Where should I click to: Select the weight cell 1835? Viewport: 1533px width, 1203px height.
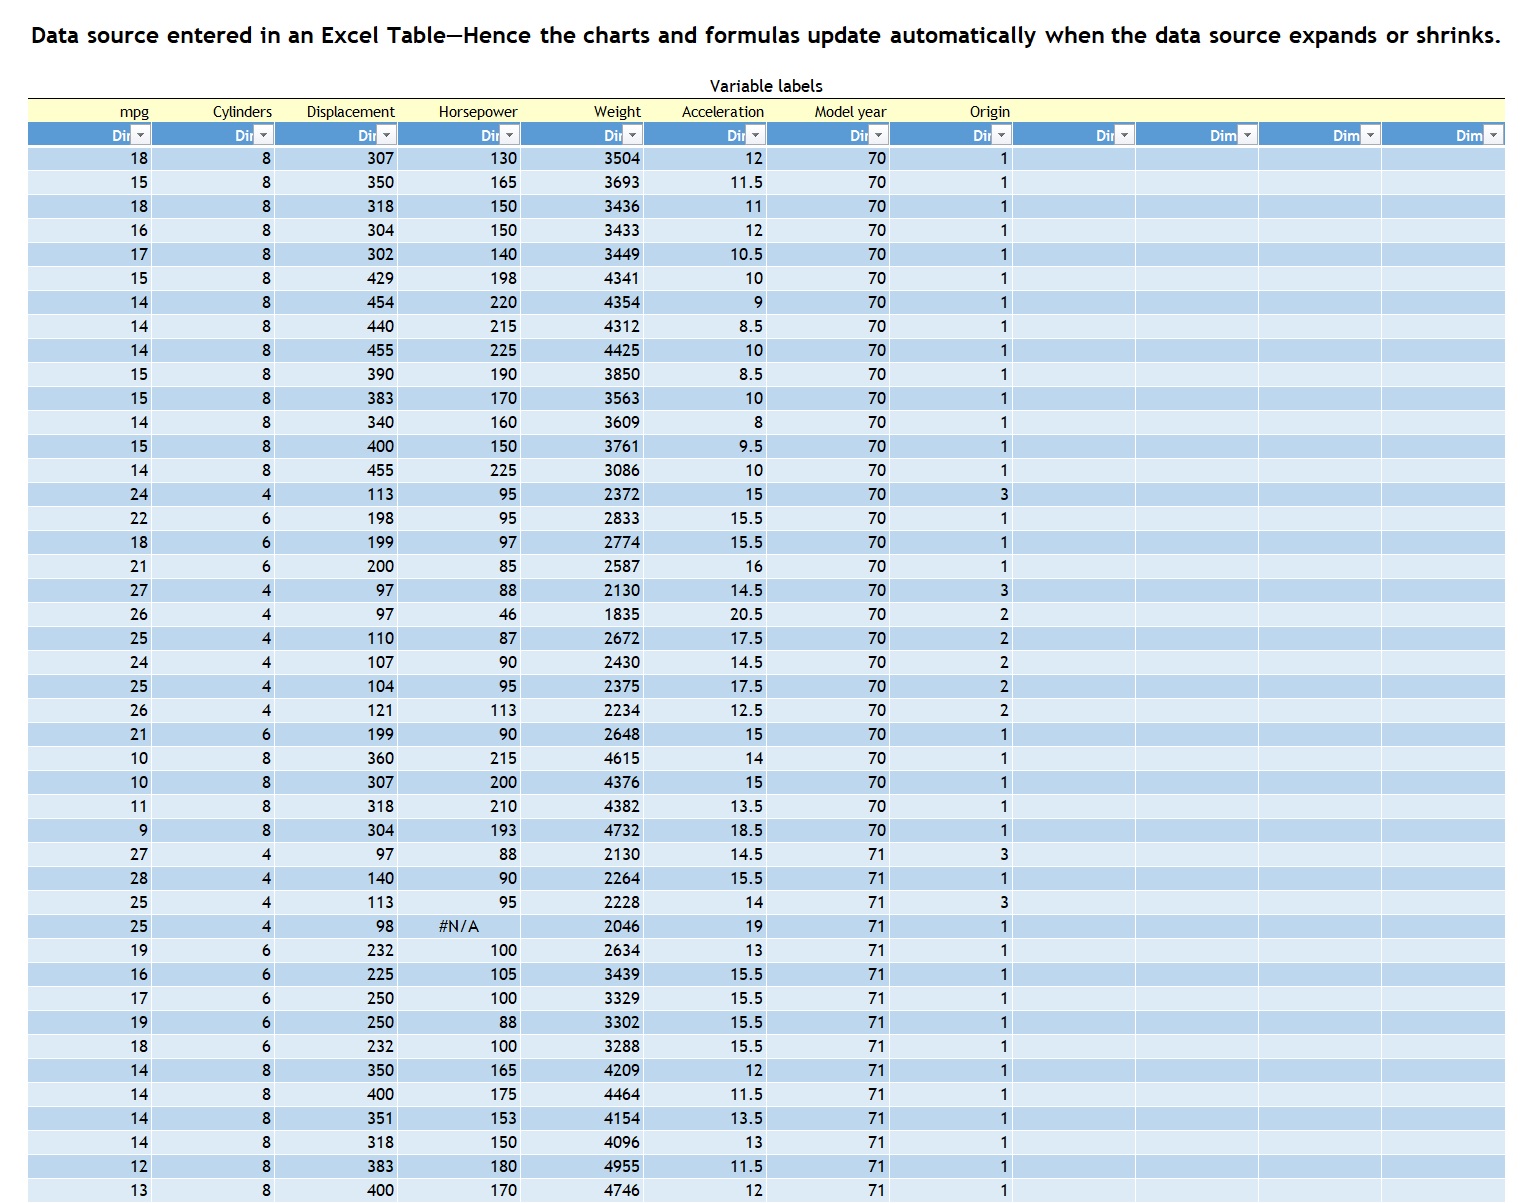(x=582, y=614)
